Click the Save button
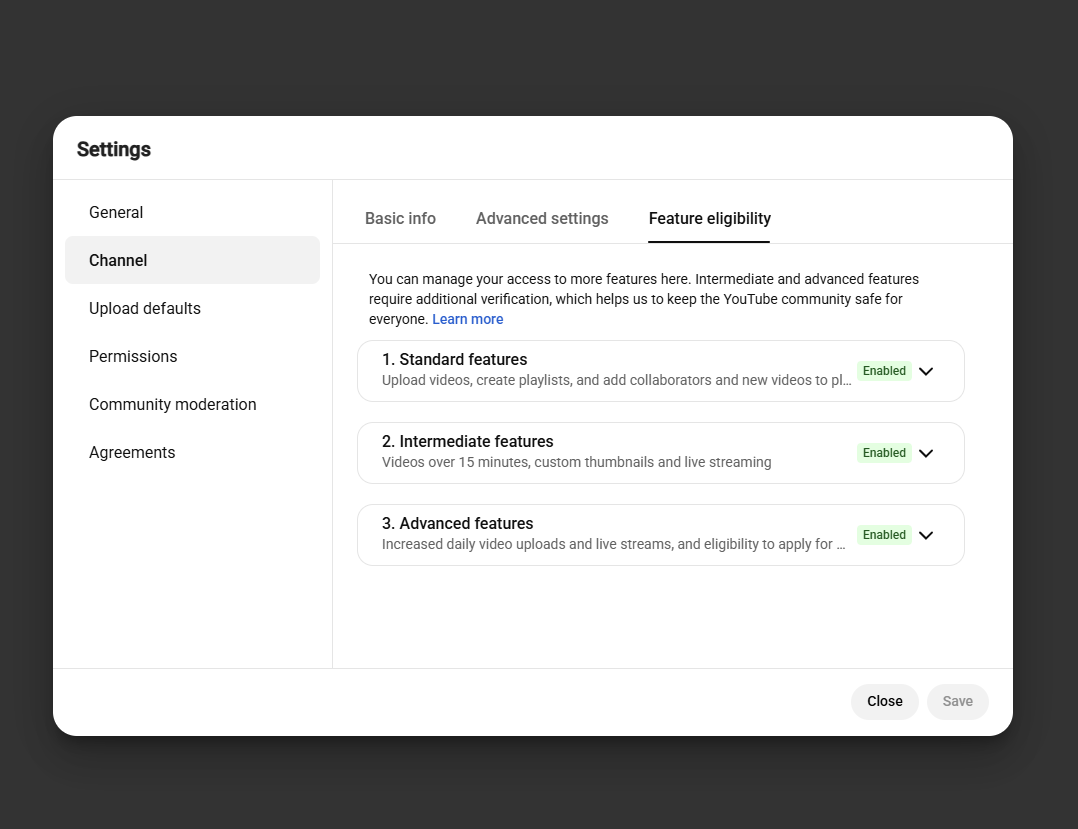 (957, 701)
